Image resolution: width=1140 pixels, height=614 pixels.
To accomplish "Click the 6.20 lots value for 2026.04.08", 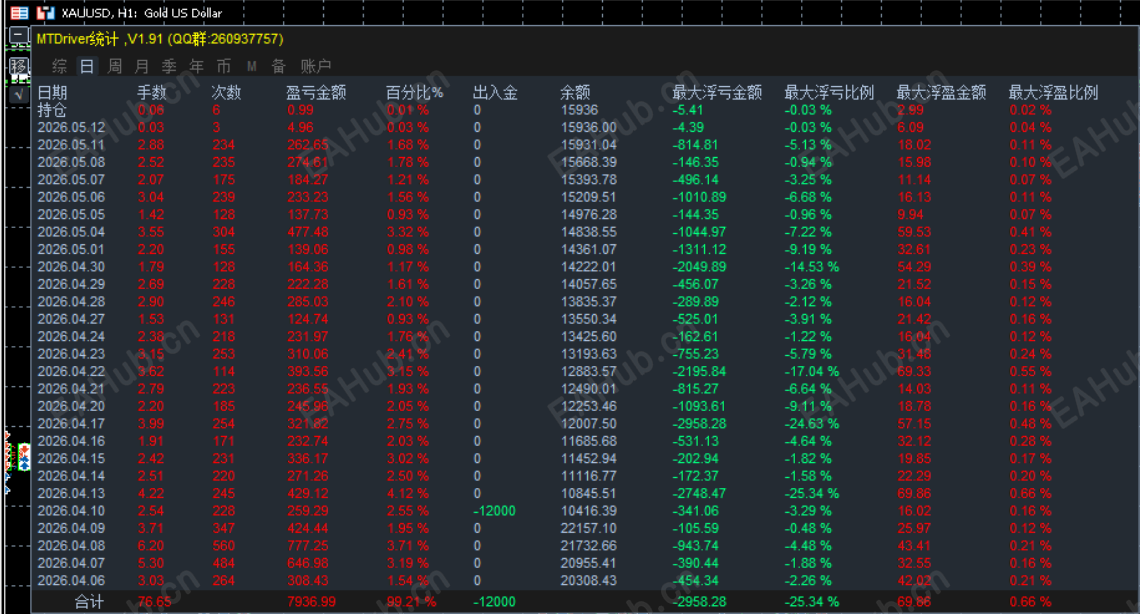I will pos(151,546).
